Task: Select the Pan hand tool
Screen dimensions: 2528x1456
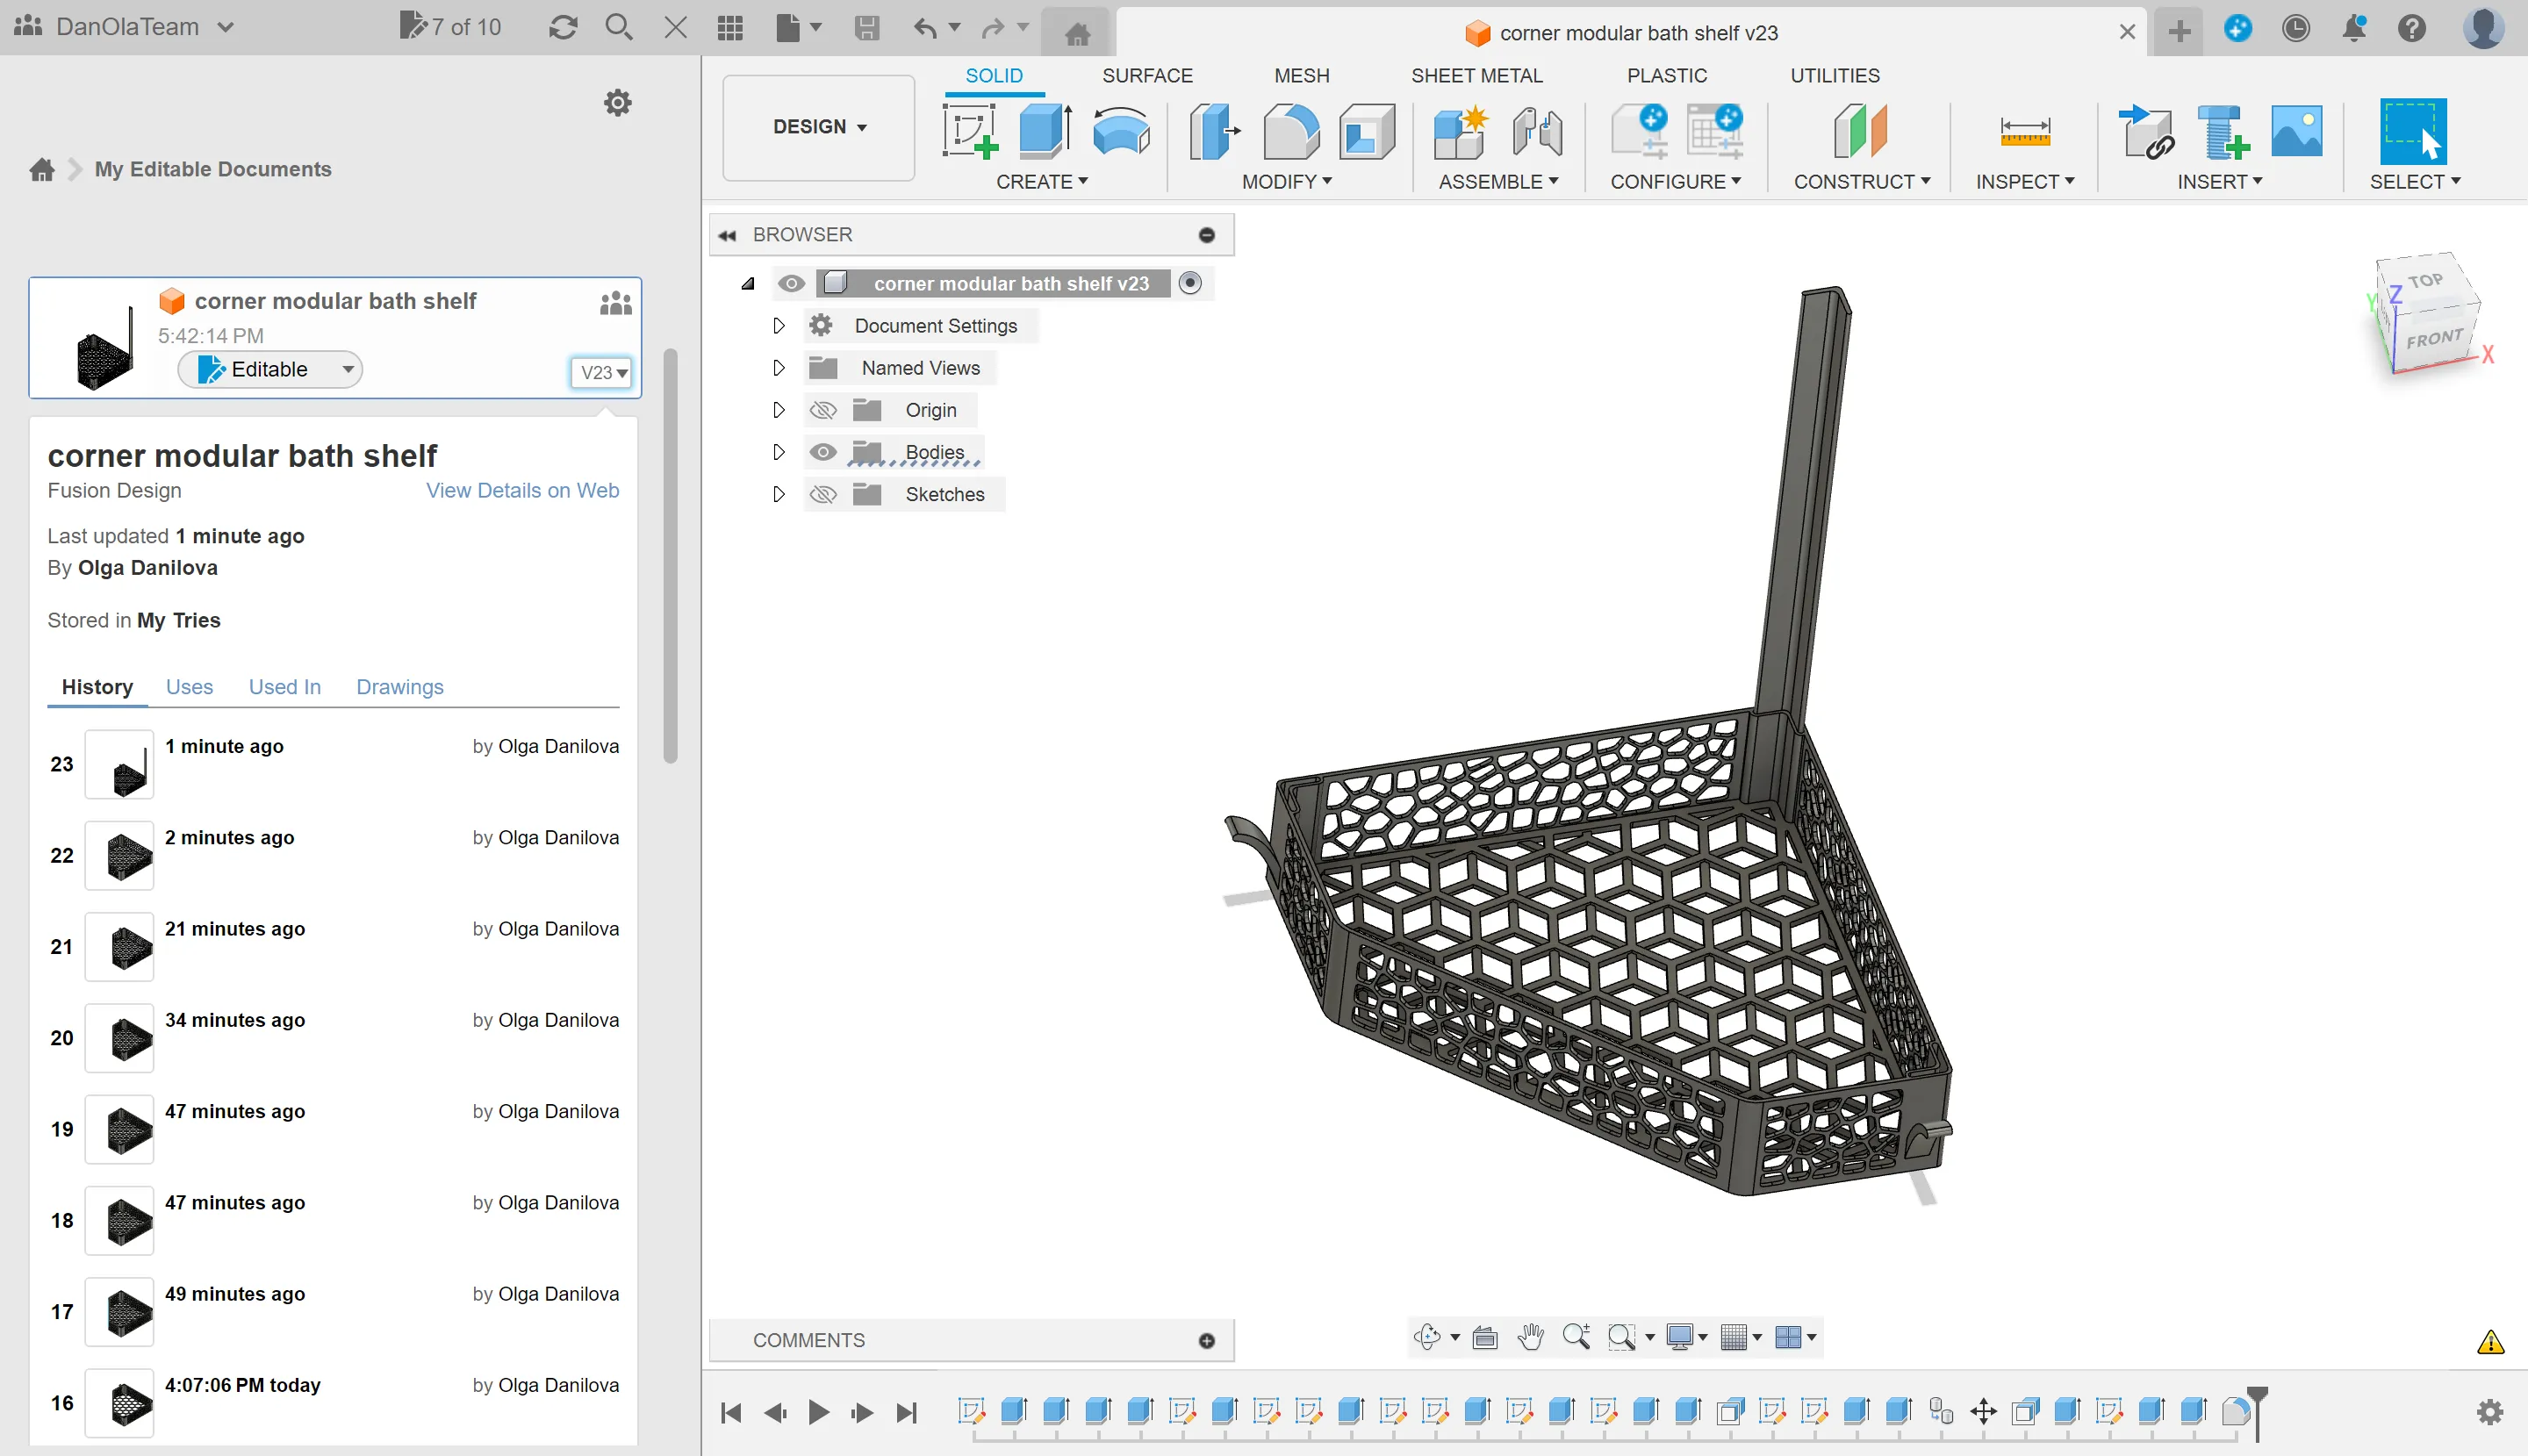Action: point(1530,1336)
